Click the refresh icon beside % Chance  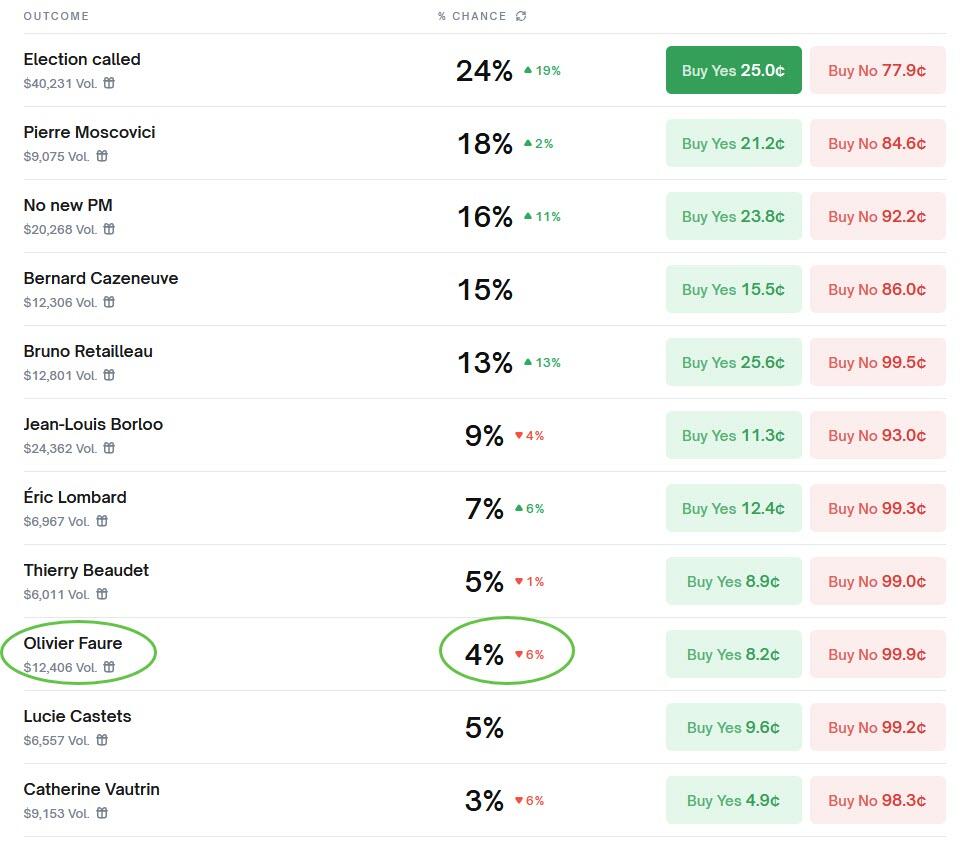pos(521,16)
